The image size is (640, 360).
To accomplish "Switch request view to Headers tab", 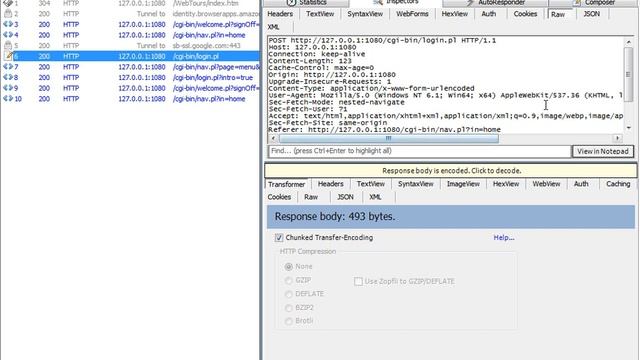I will pyautogui.click(x=280, y=14).
